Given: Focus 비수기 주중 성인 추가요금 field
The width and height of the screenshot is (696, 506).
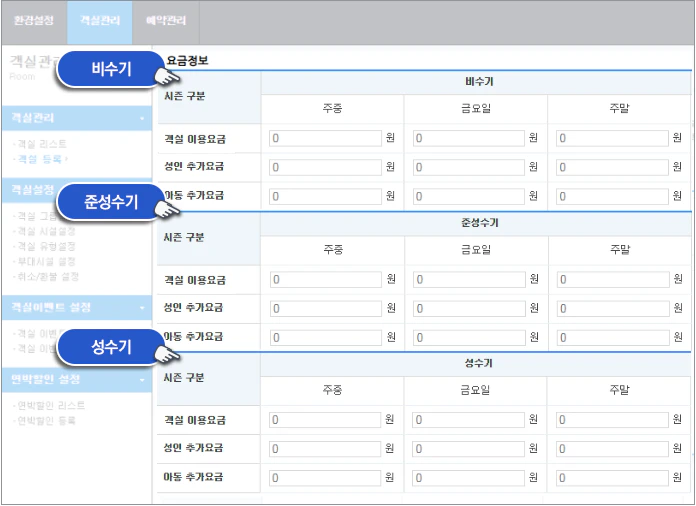Looking at the screenshot, I should point(325,167).
